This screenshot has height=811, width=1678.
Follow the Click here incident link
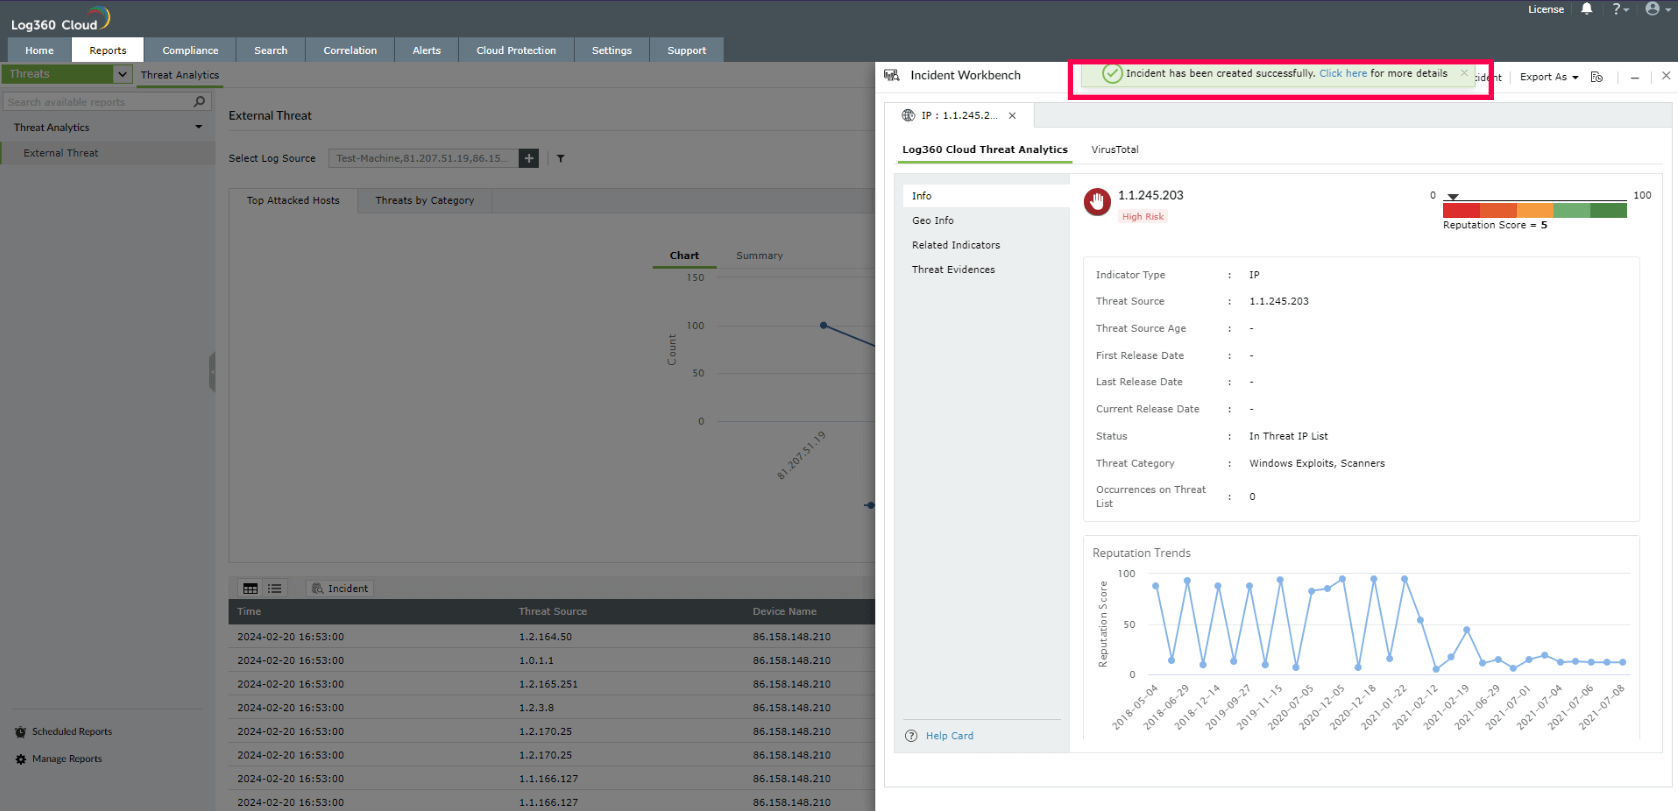coord(1343,74)
